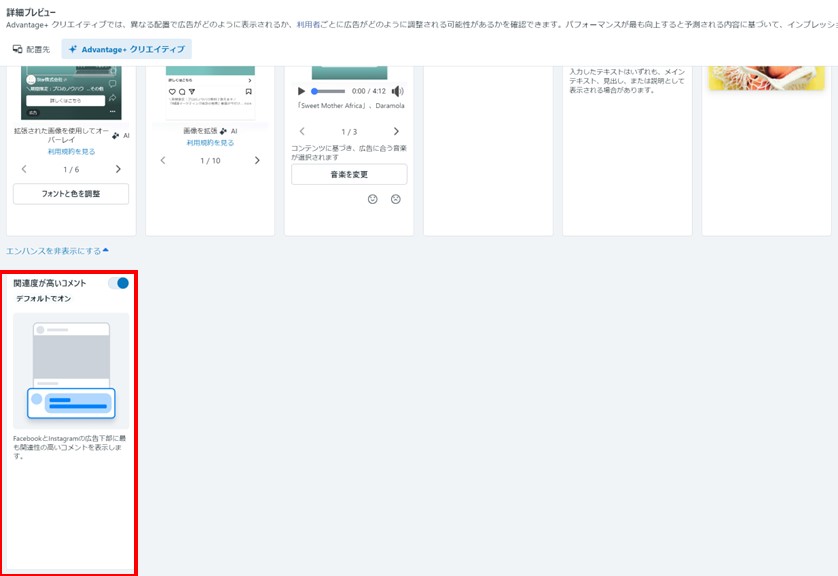Click the heart icon in the Instagram preview
The width and height of the screenshot is (838, 576).
(172, 92)
